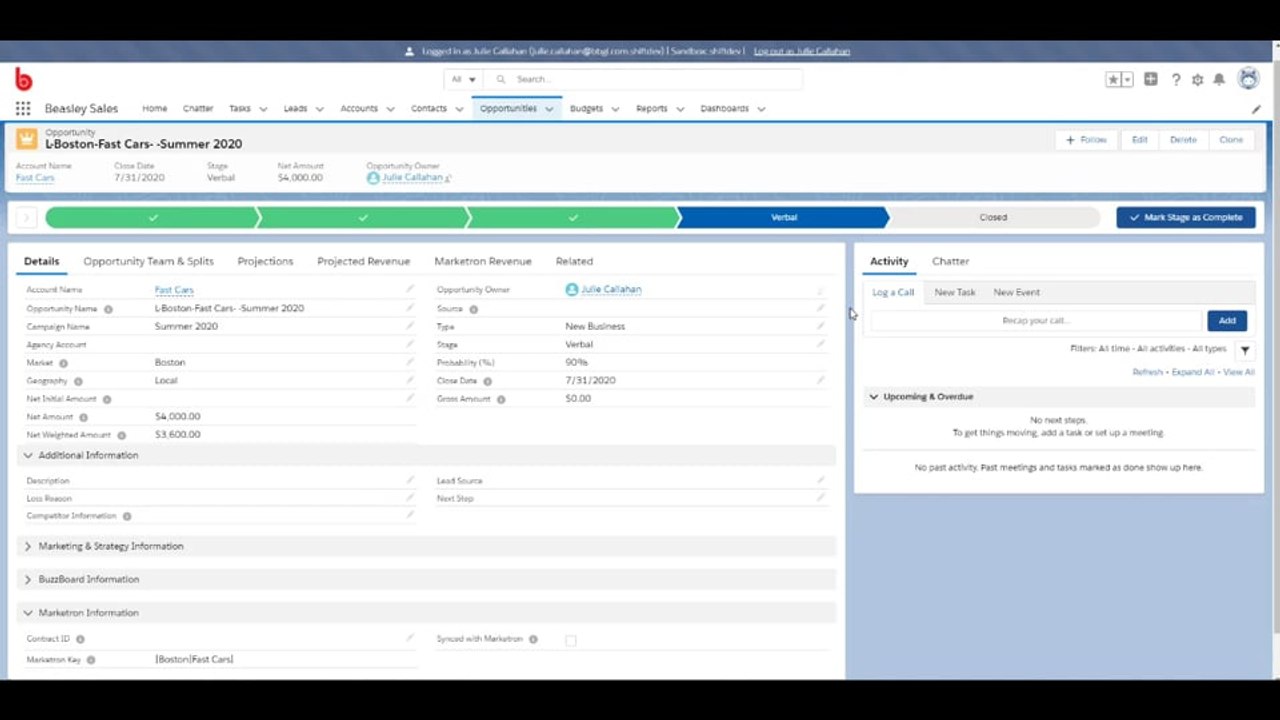Click the global Search field
Image resolution: width=1280 pixels, height=720 pixels.
coord(645,79)
